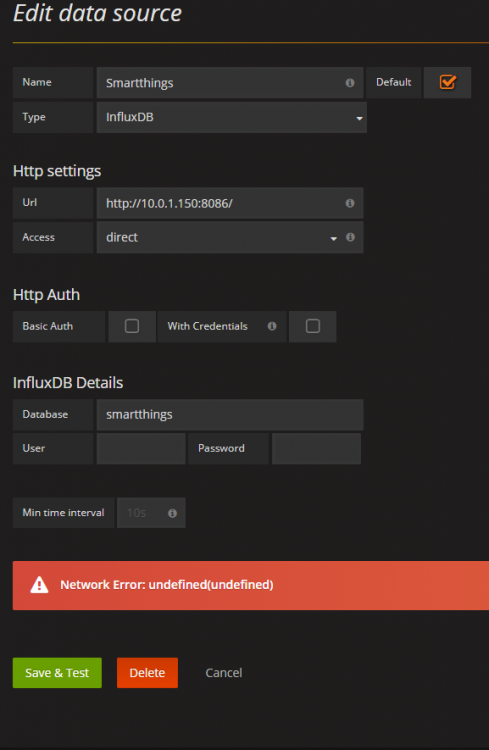Click the InfluxDB Details heading
Image resolution: width=489 pixels, height=750 pixels.
pyautogui.click(x=68, y=383)
